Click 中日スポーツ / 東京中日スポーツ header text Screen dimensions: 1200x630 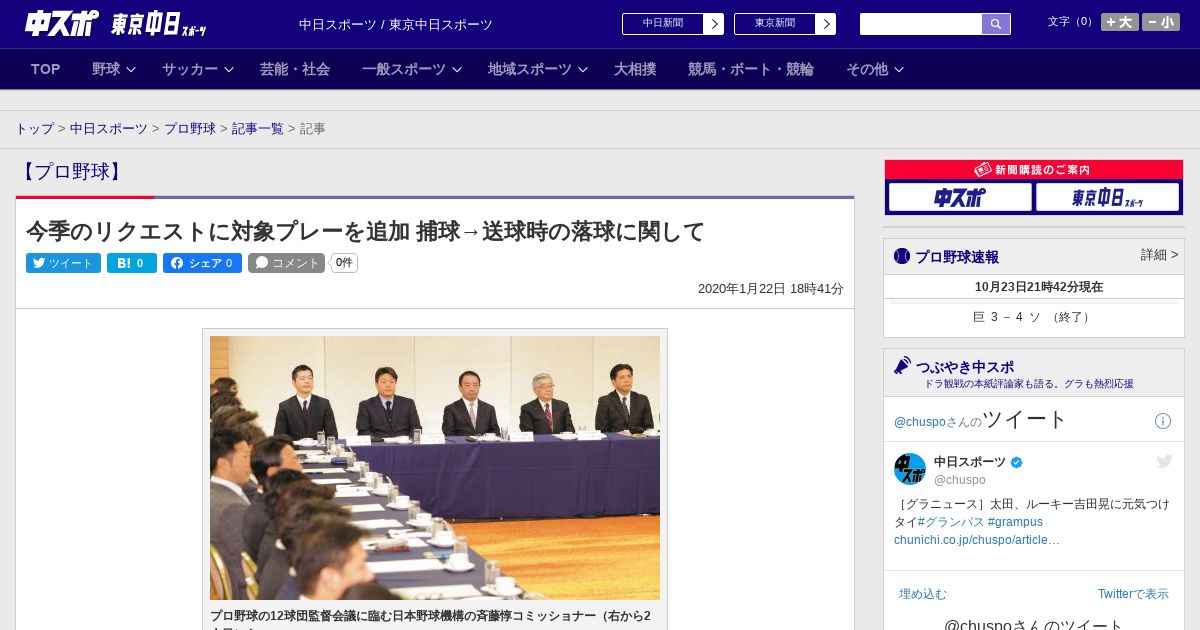pos(396,24)
